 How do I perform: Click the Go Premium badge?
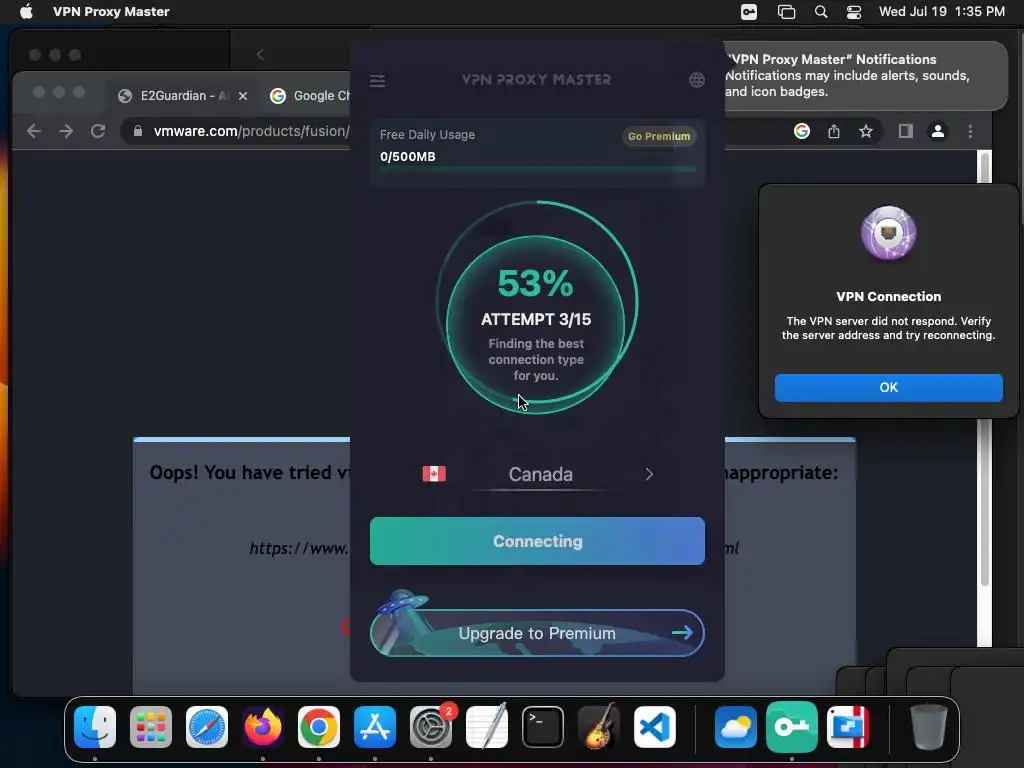point(659,136)
